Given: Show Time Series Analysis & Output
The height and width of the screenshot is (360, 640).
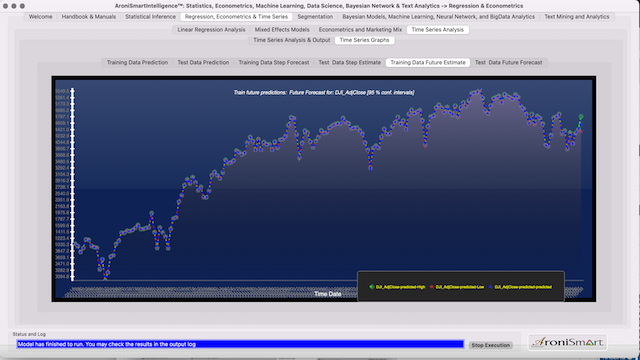Looking at the screenshot, I should [x=291, y=40].
